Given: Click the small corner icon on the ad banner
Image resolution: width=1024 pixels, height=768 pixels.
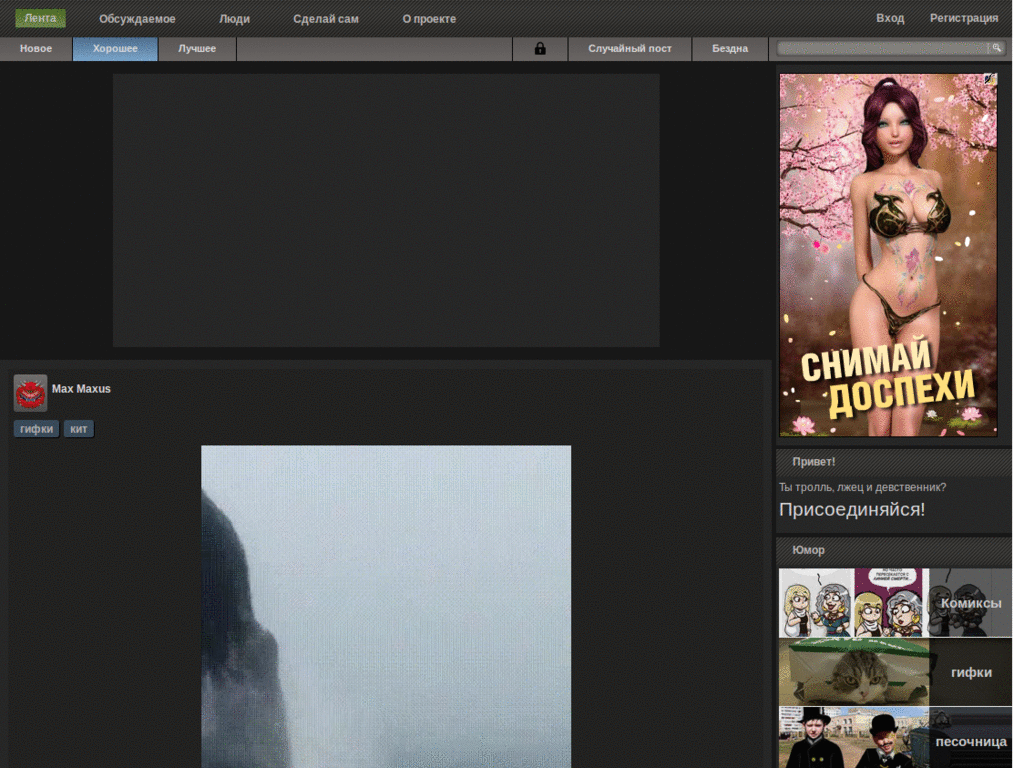Looking at the screenshot, I should tap(989, 79).
